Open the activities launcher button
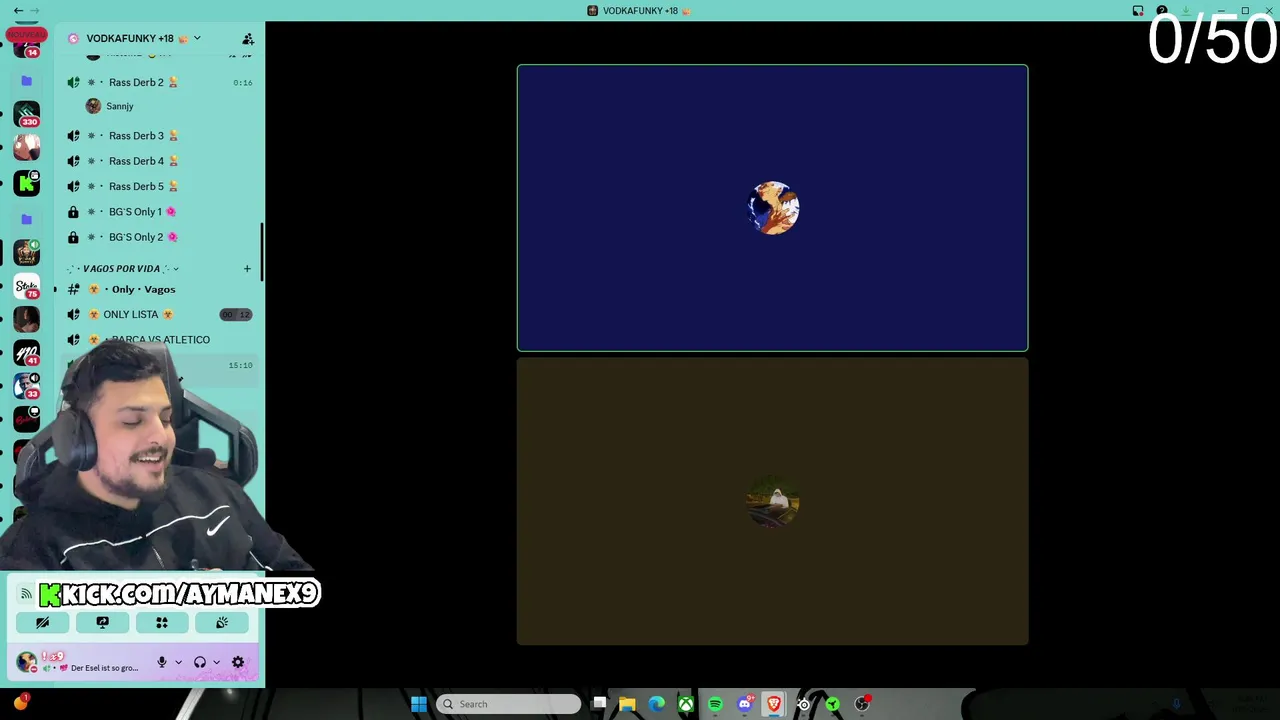 pos(162,622)
